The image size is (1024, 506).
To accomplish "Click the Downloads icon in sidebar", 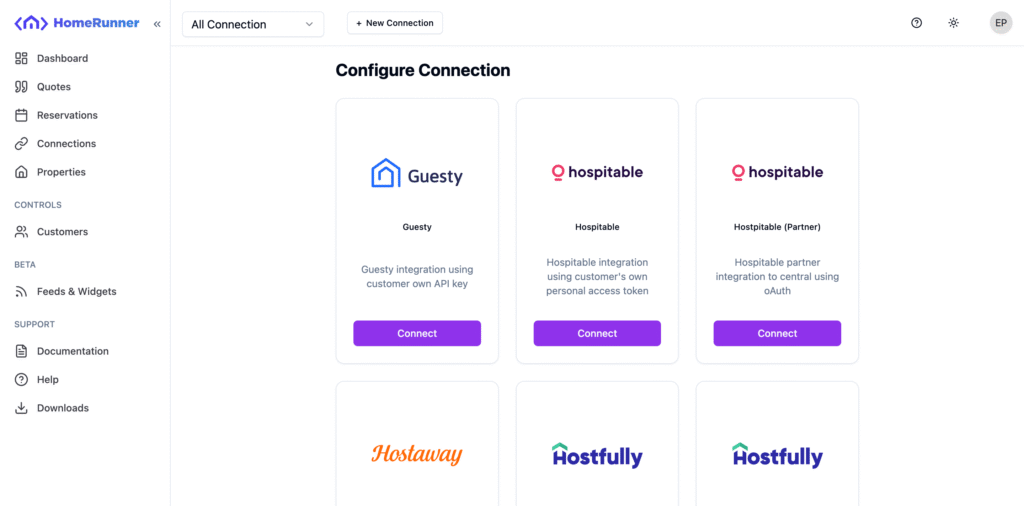I will pos(21,408).
